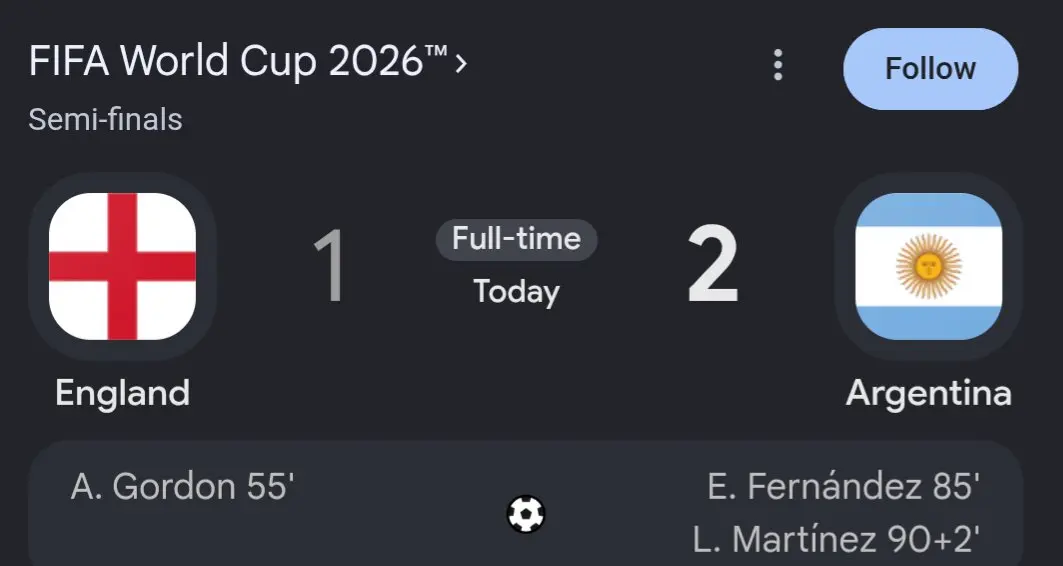Click the Argentina flag icon

(x=929, y=266)
